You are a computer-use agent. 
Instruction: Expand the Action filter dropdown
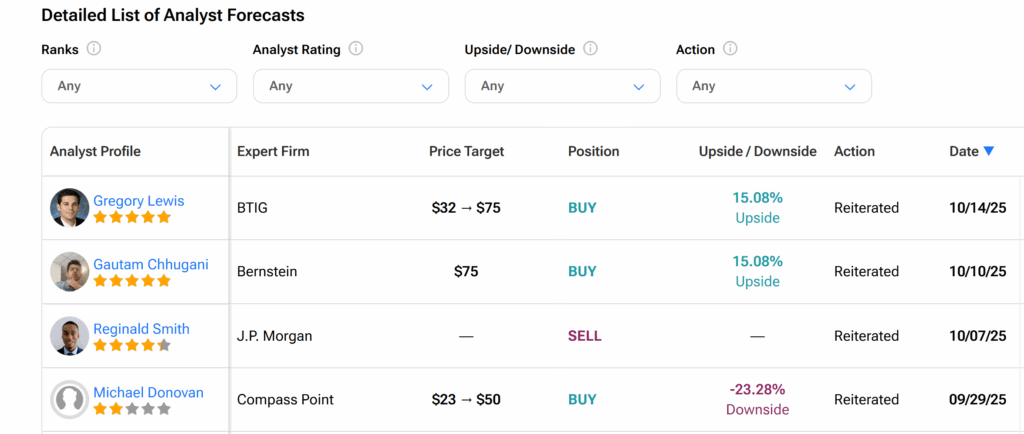pos(774,86)
